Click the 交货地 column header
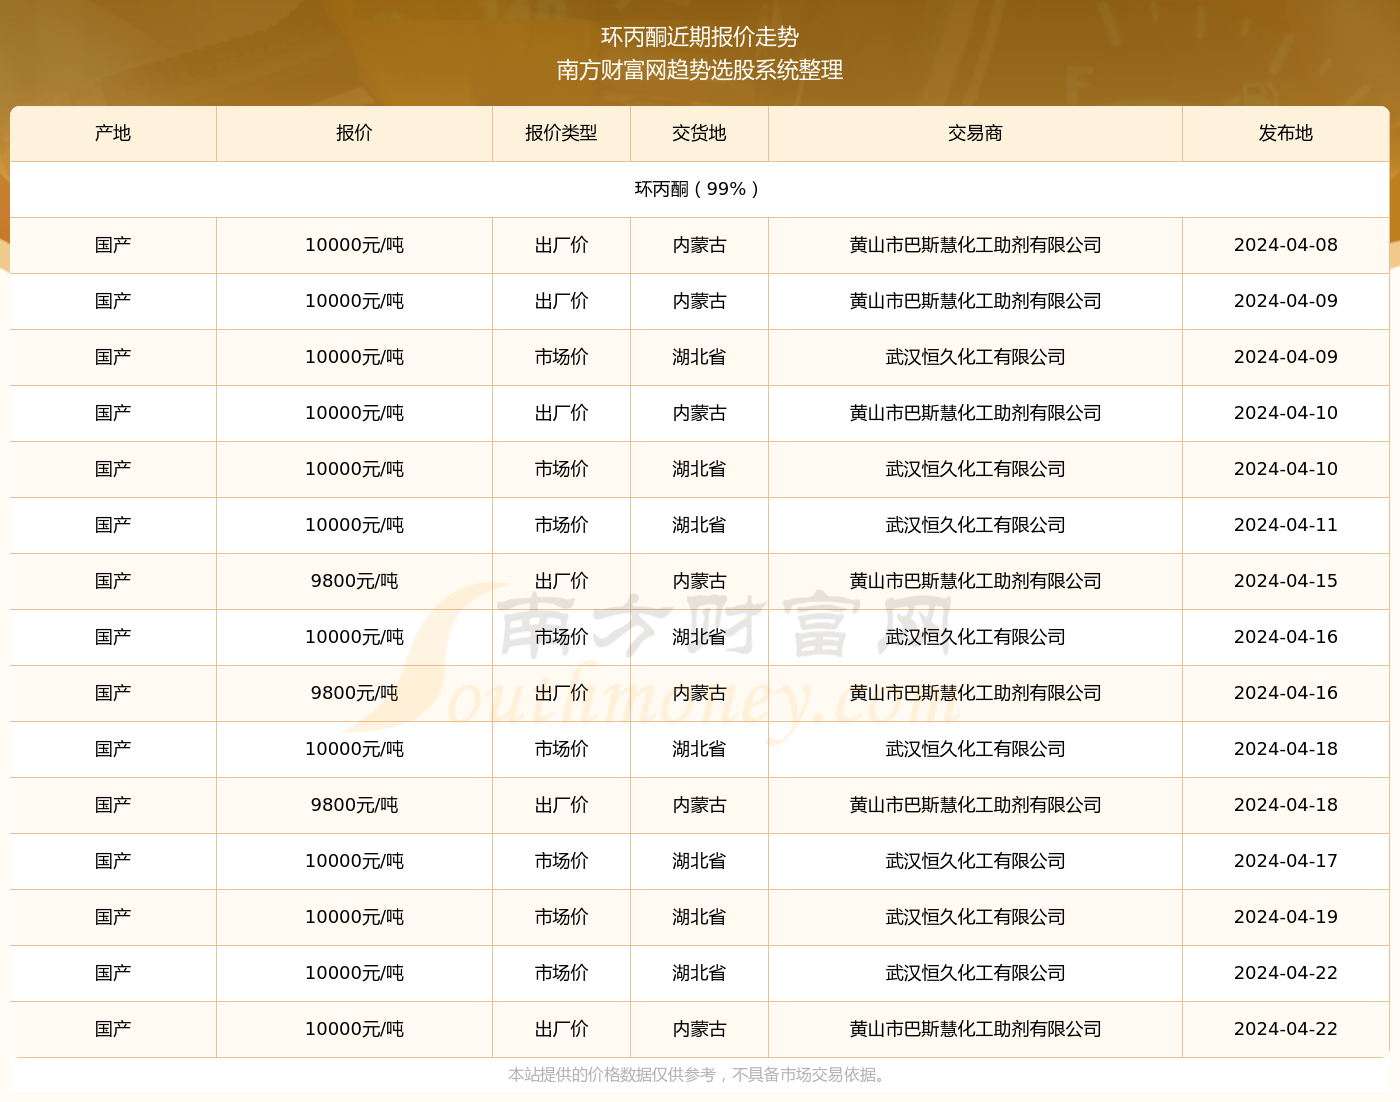This screenshot has height=1102, width=1400. coord(699,133)
